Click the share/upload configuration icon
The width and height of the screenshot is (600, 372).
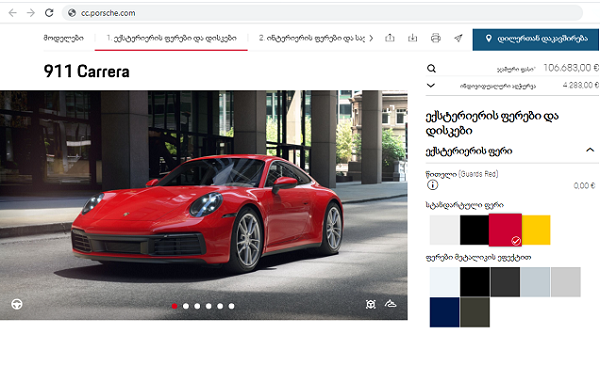[390, 38]
